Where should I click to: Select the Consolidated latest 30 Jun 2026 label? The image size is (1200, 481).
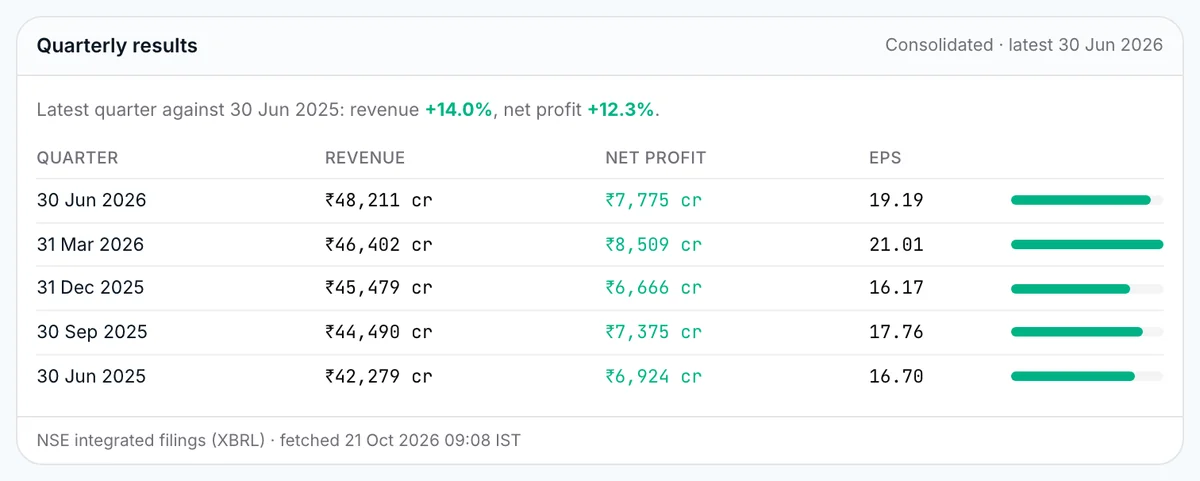(x=1024, y=45)
